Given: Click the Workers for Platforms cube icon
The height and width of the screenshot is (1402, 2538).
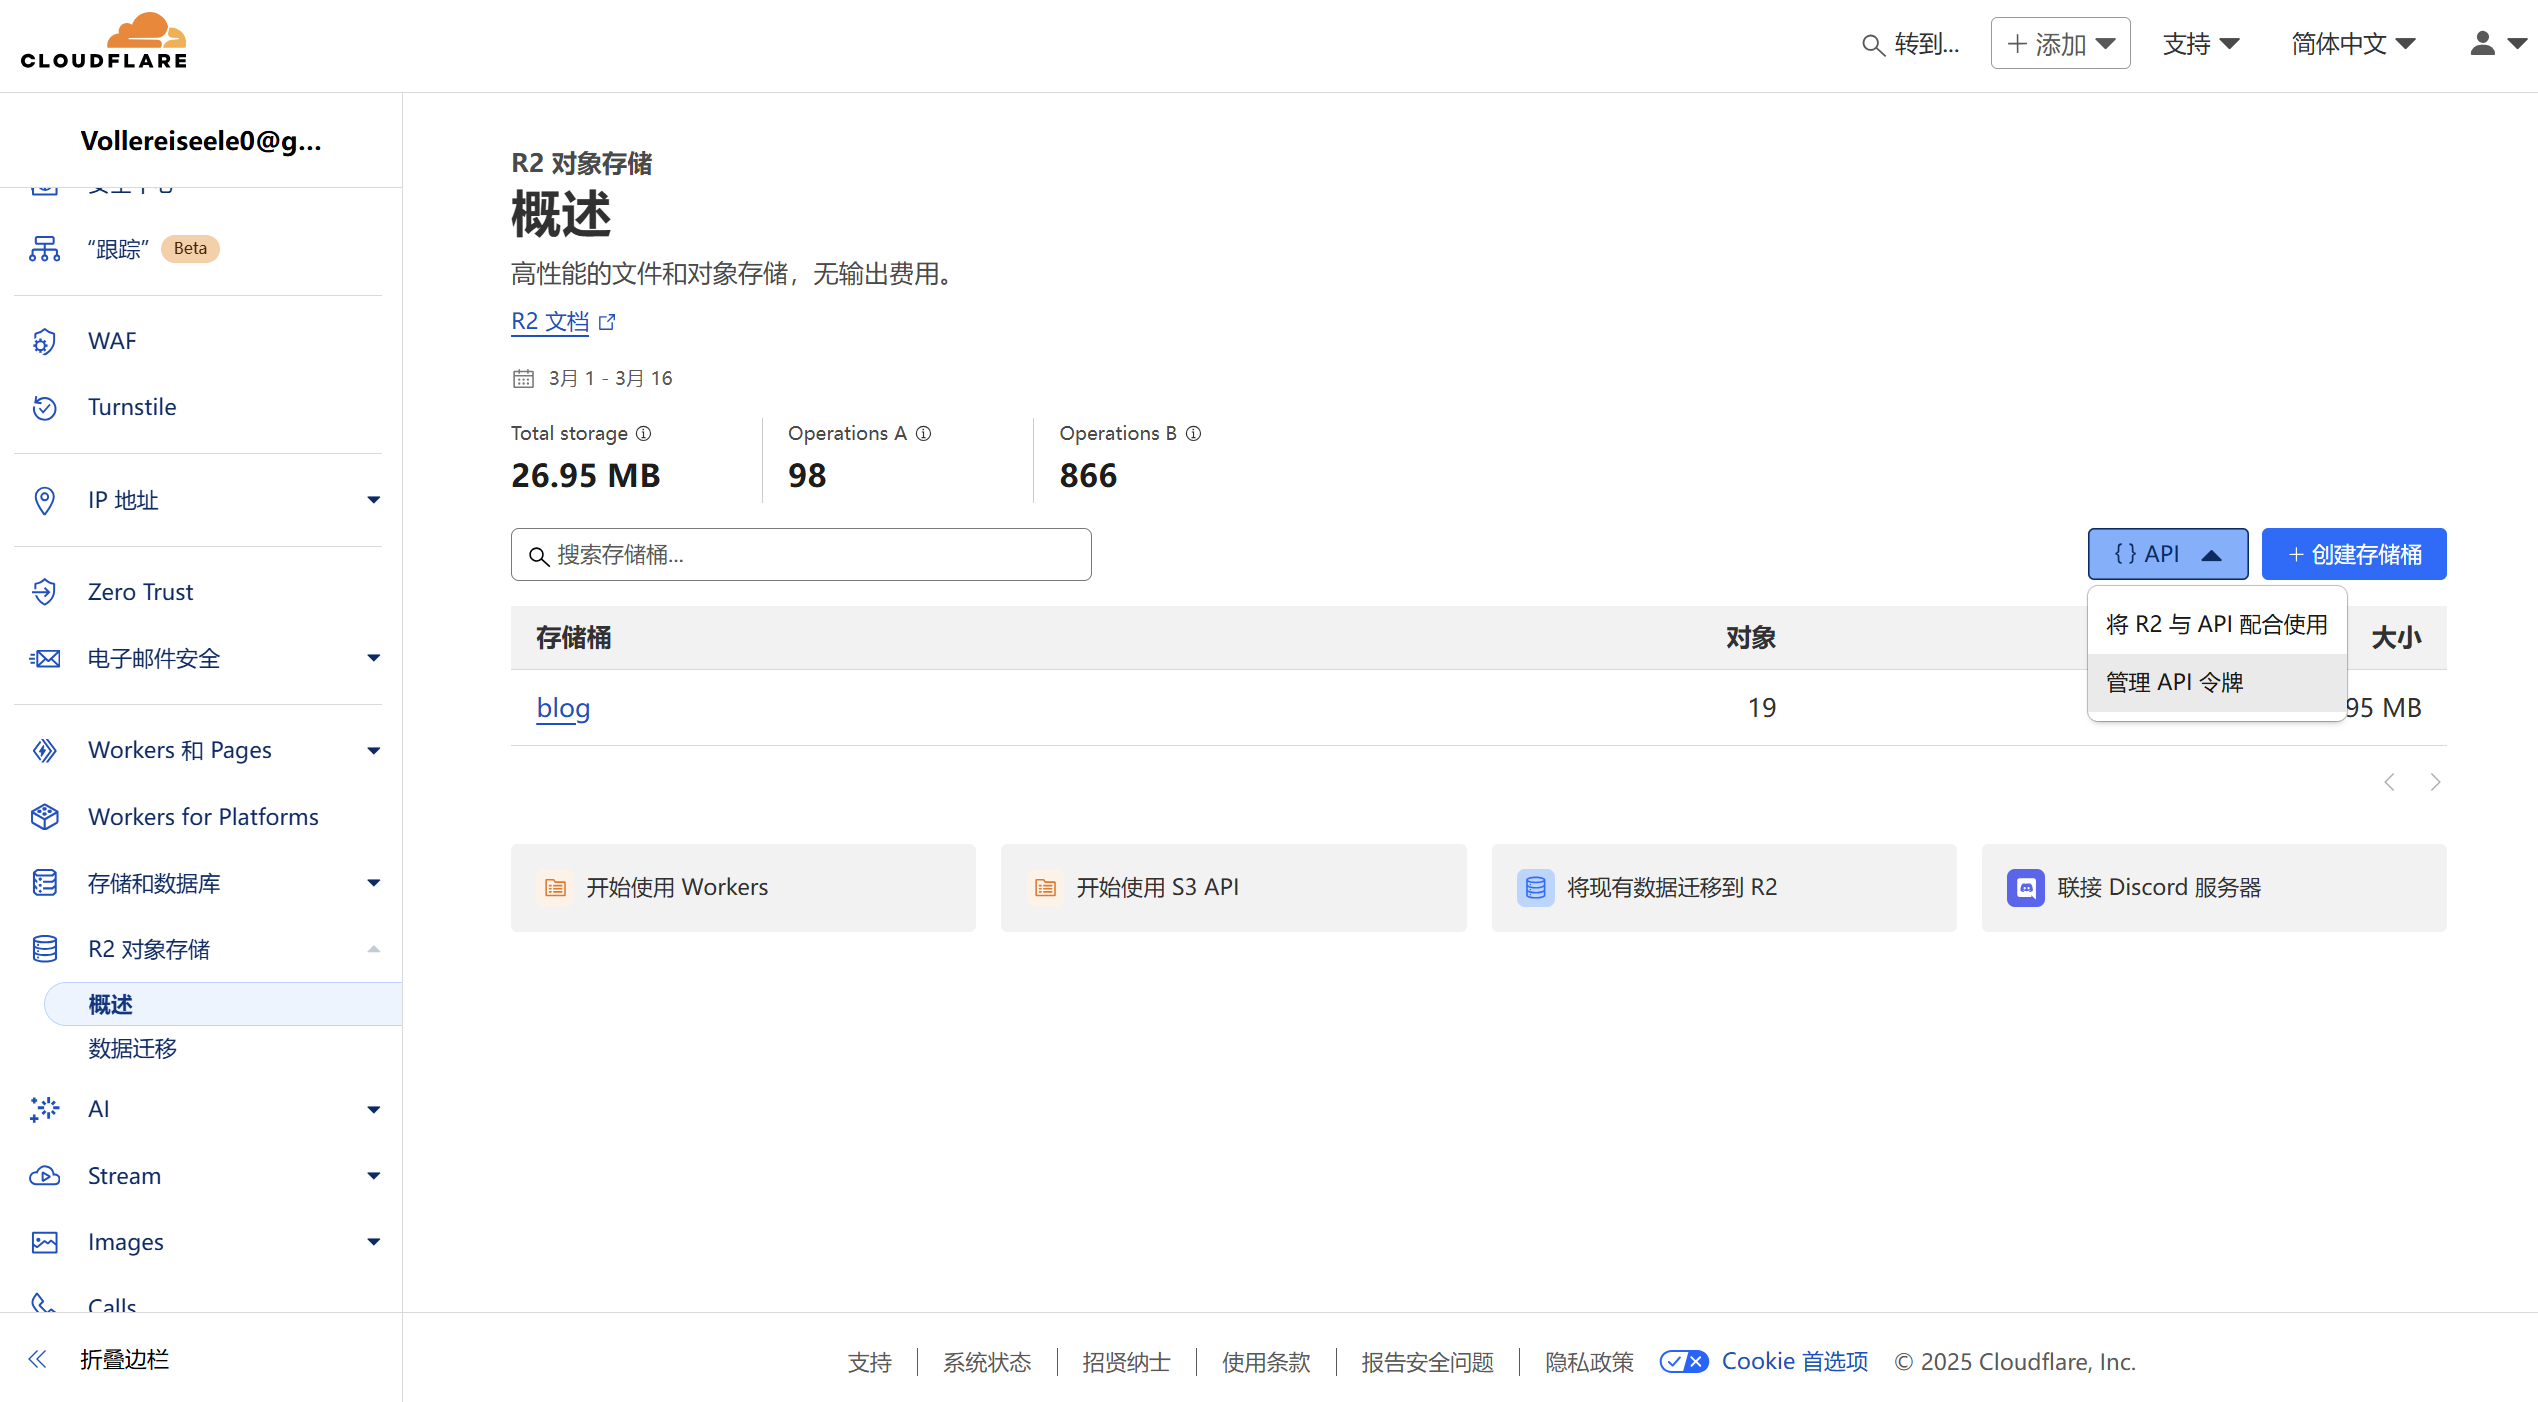Looking at the screenshot, I should pos(44,817).
